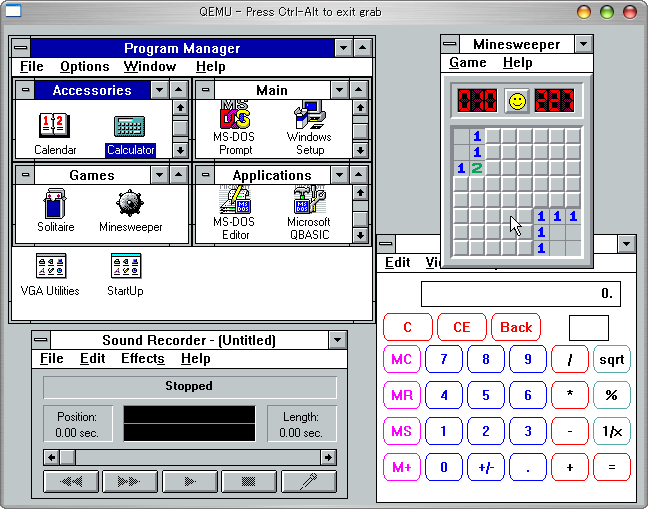Click the Stopped status label
Screen dimensions: 648x509
point(189,386)
